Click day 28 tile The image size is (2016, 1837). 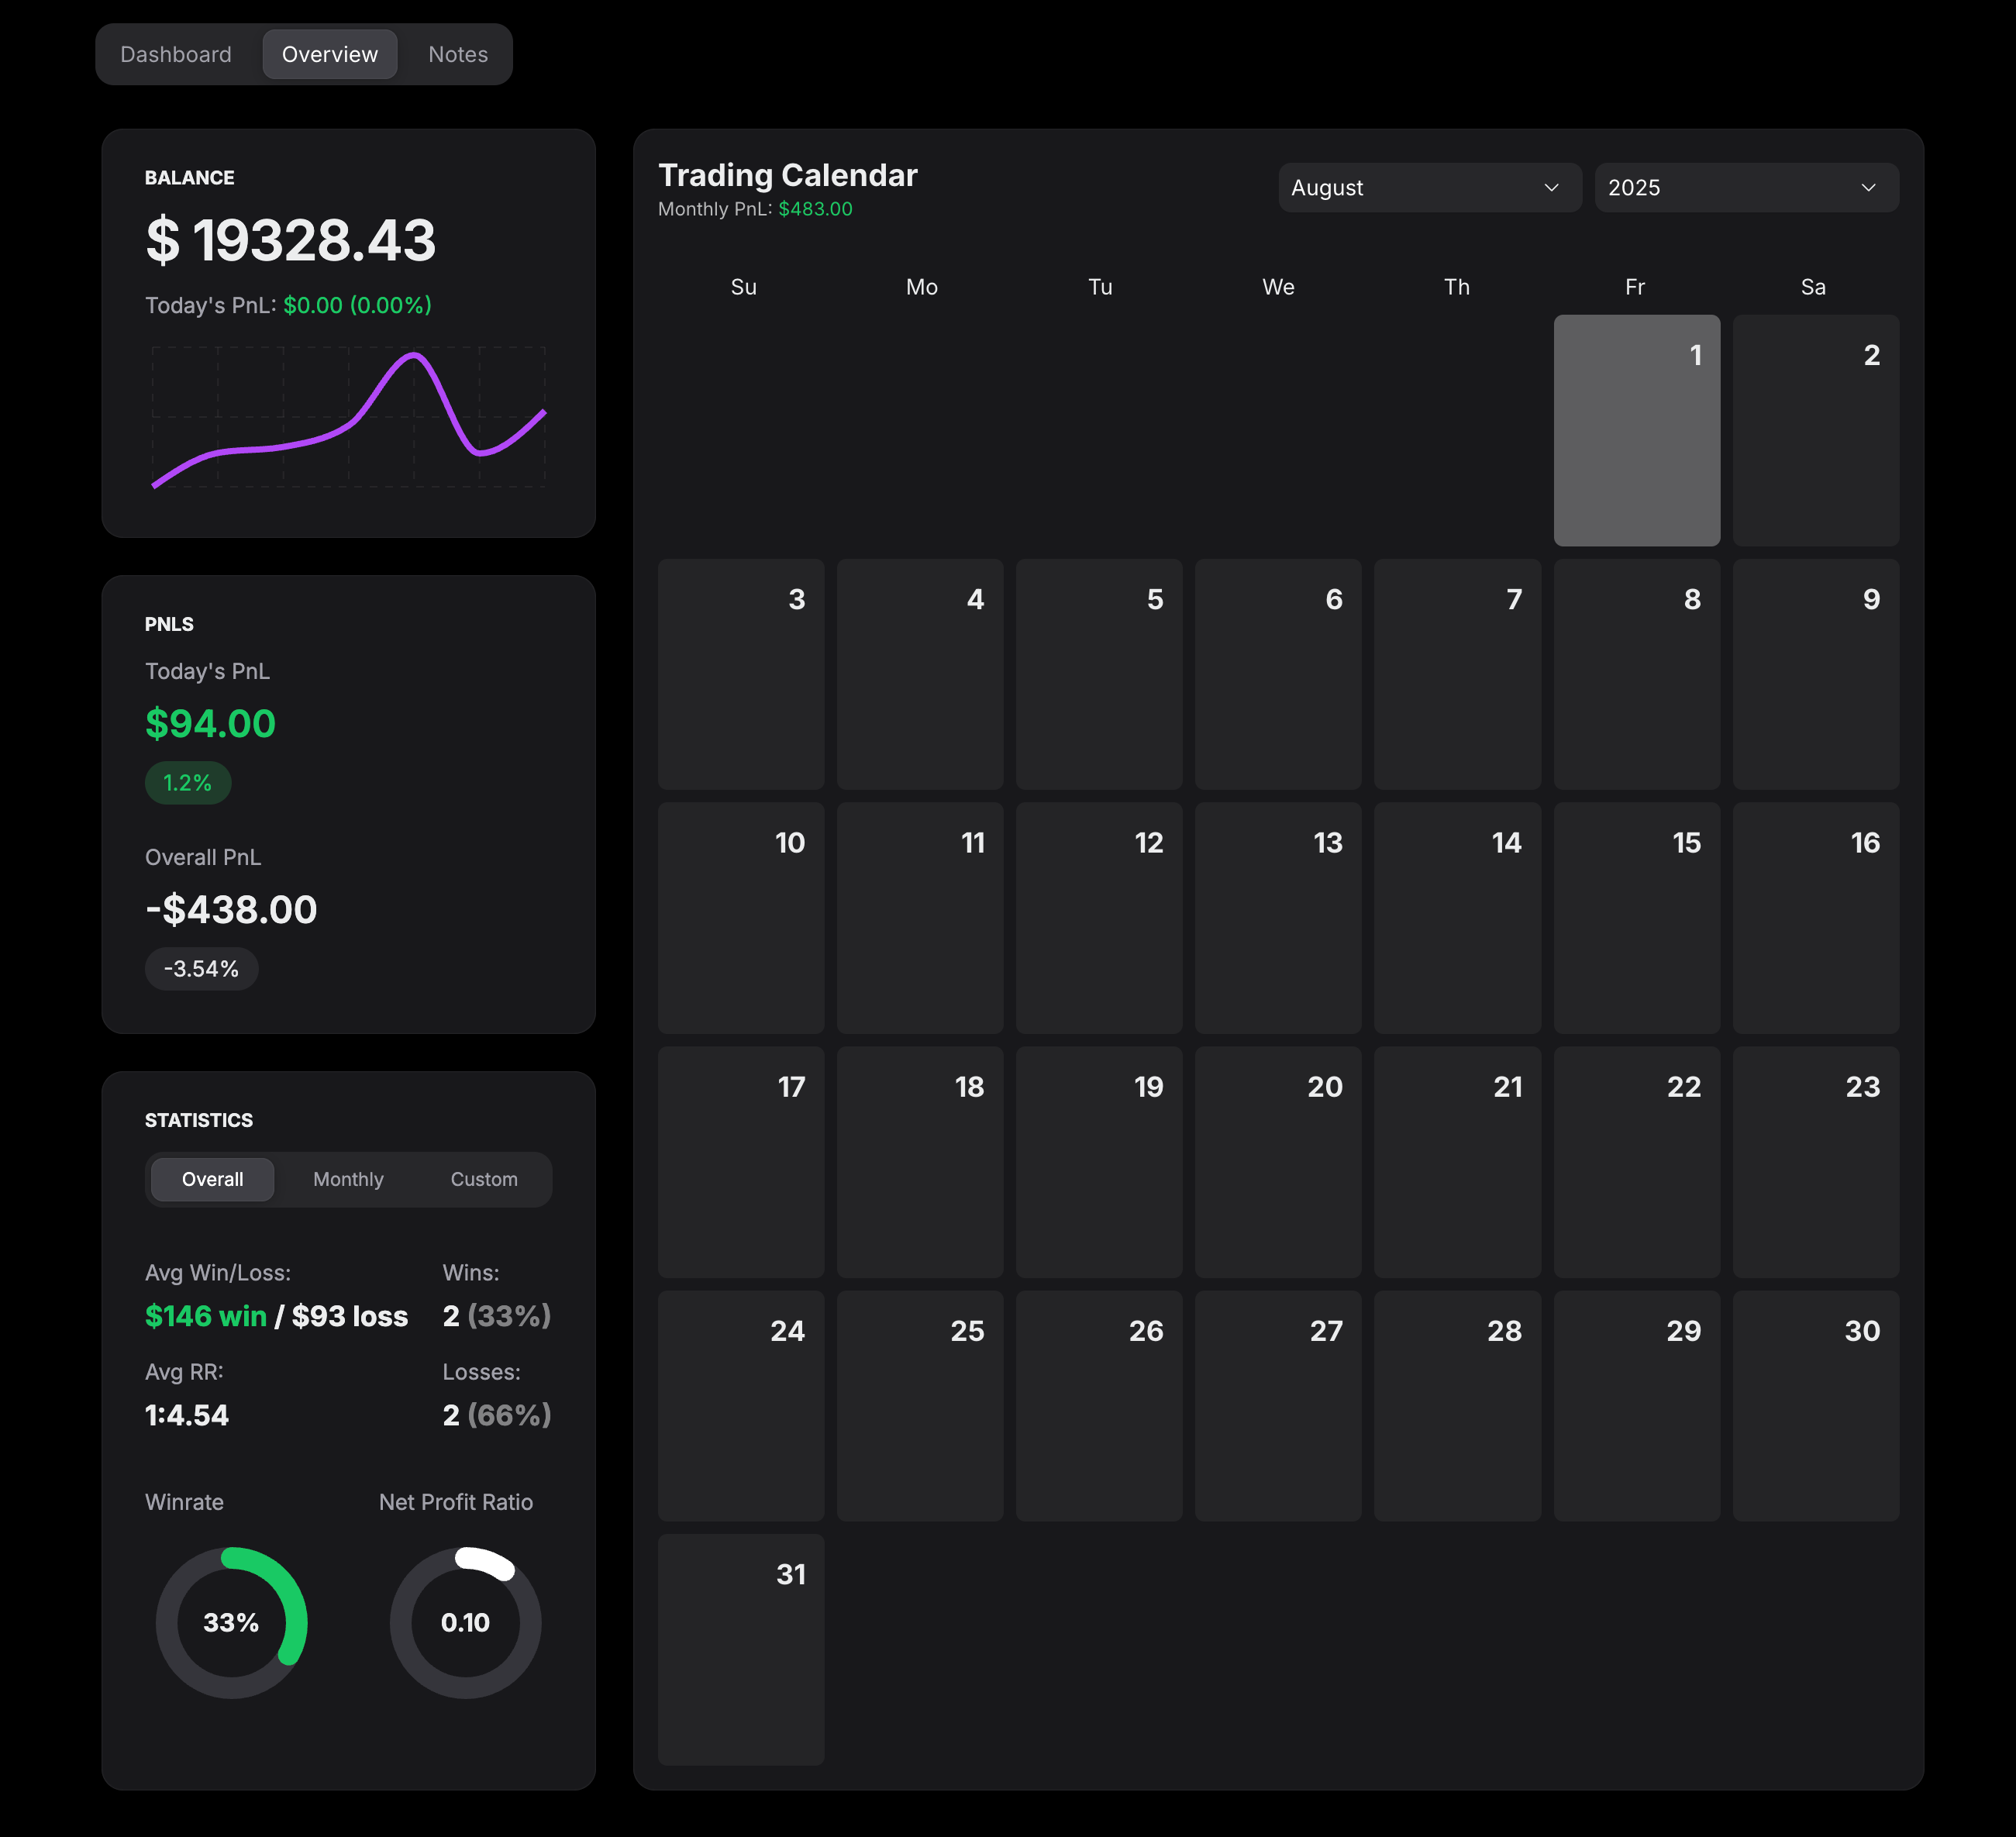tap(1457, 1406)
